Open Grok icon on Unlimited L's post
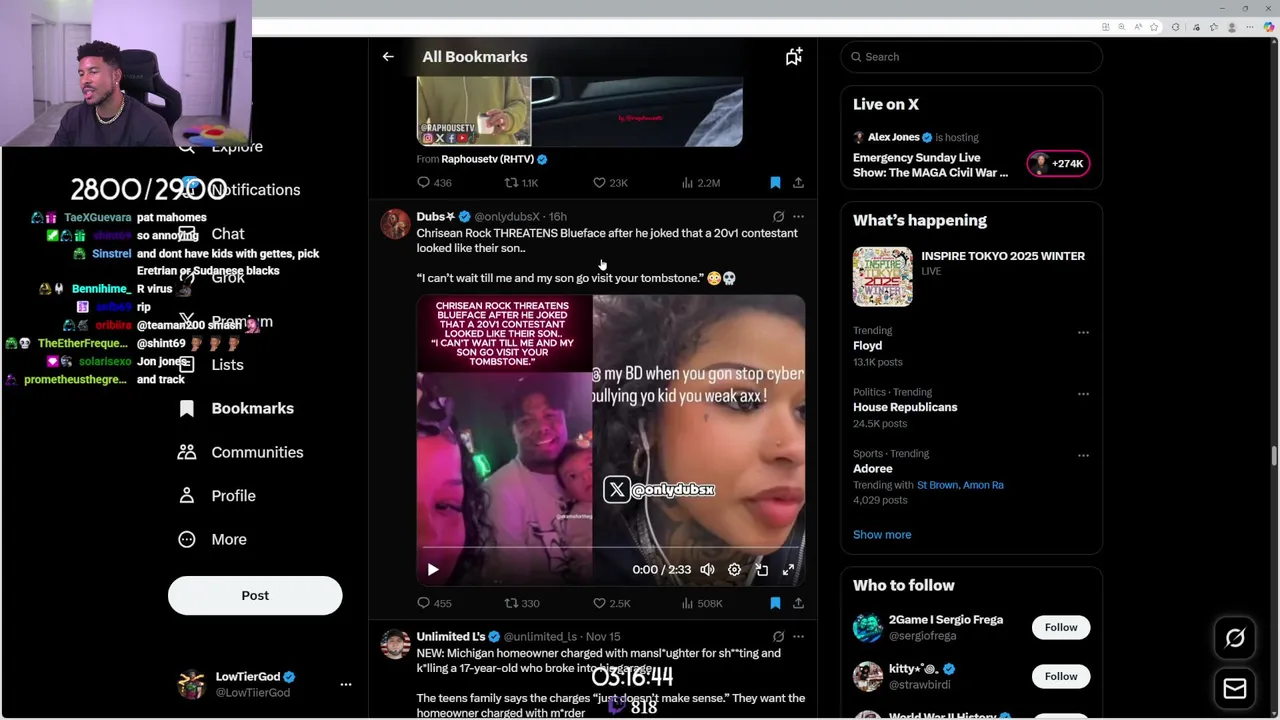The image size is (1280, 720). point(778,636)
